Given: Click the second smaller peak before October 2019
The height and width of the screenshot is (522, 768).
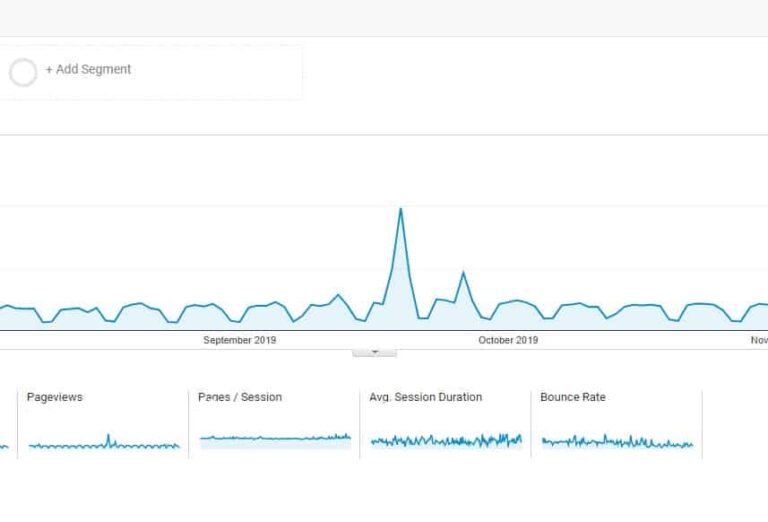Looking at the screenshot, I should (462, 272).
